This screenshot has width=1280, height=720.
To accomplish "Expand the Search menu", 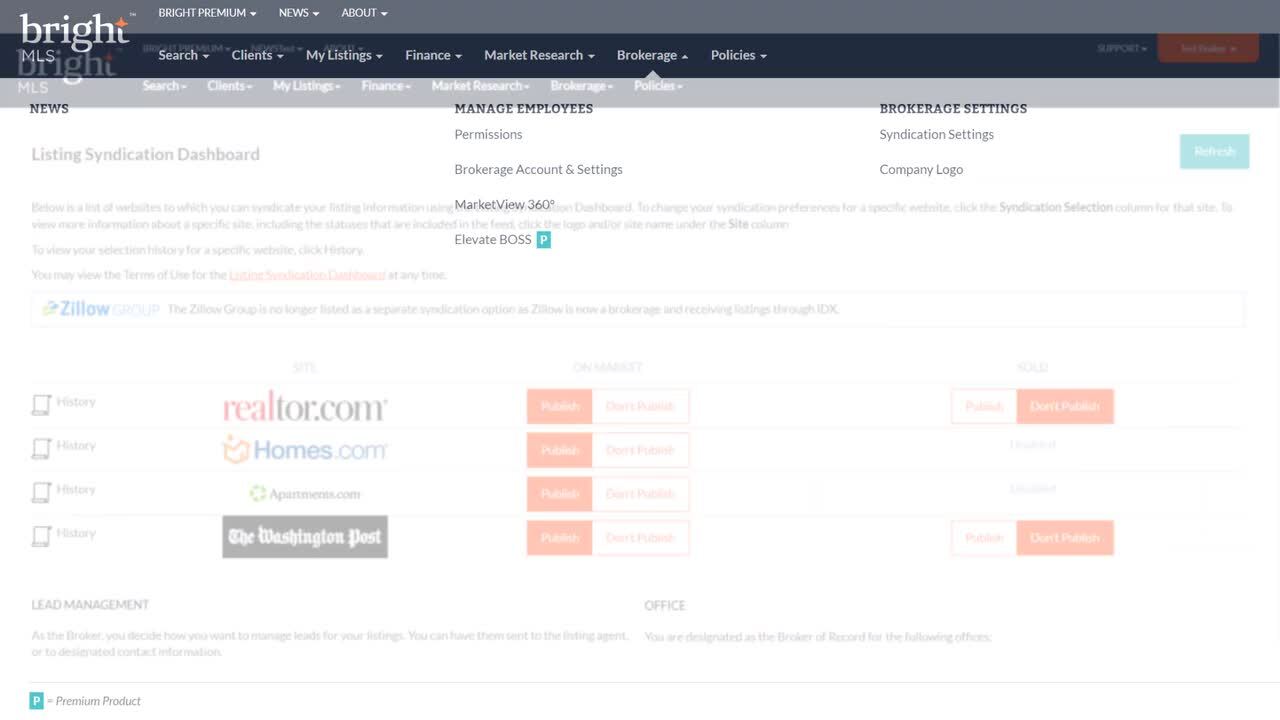I will point(184,55).
